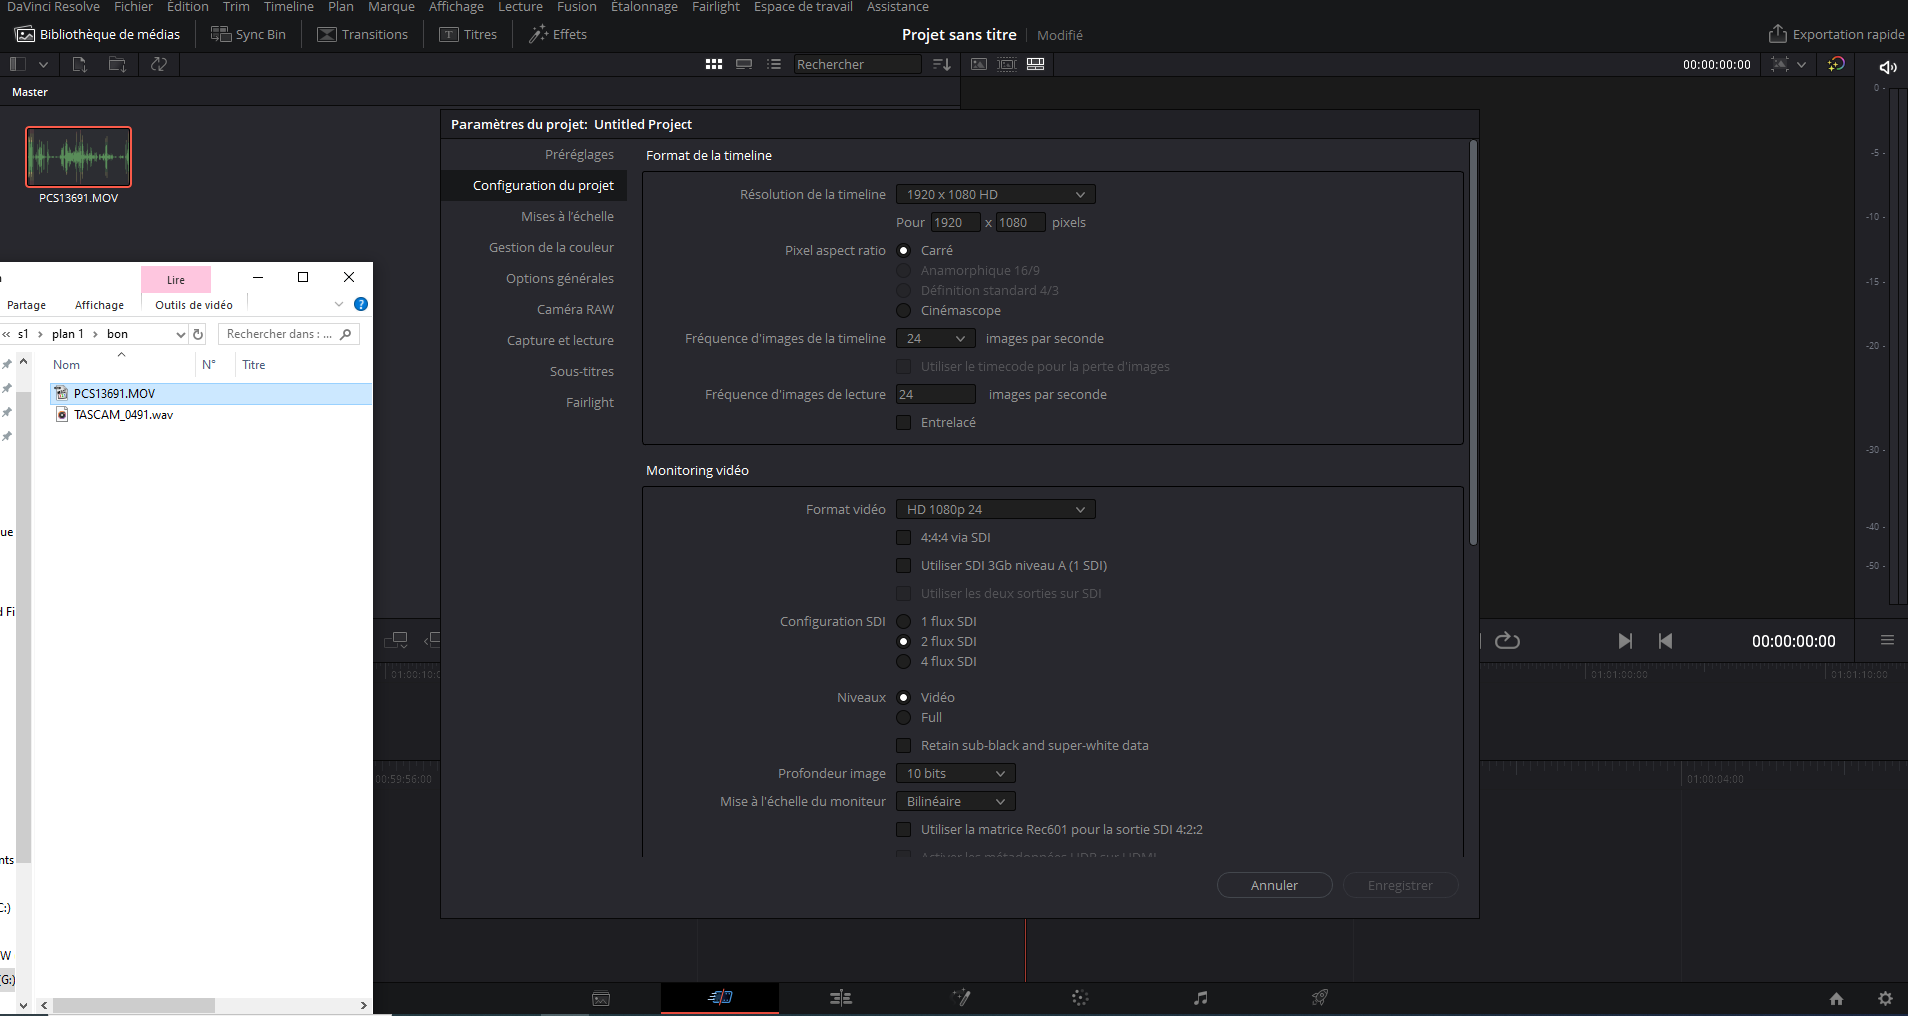This screenshot has width=1908, height=1016.
Task: Expand the bin list chevron dropdown
Action: point(43,64)
